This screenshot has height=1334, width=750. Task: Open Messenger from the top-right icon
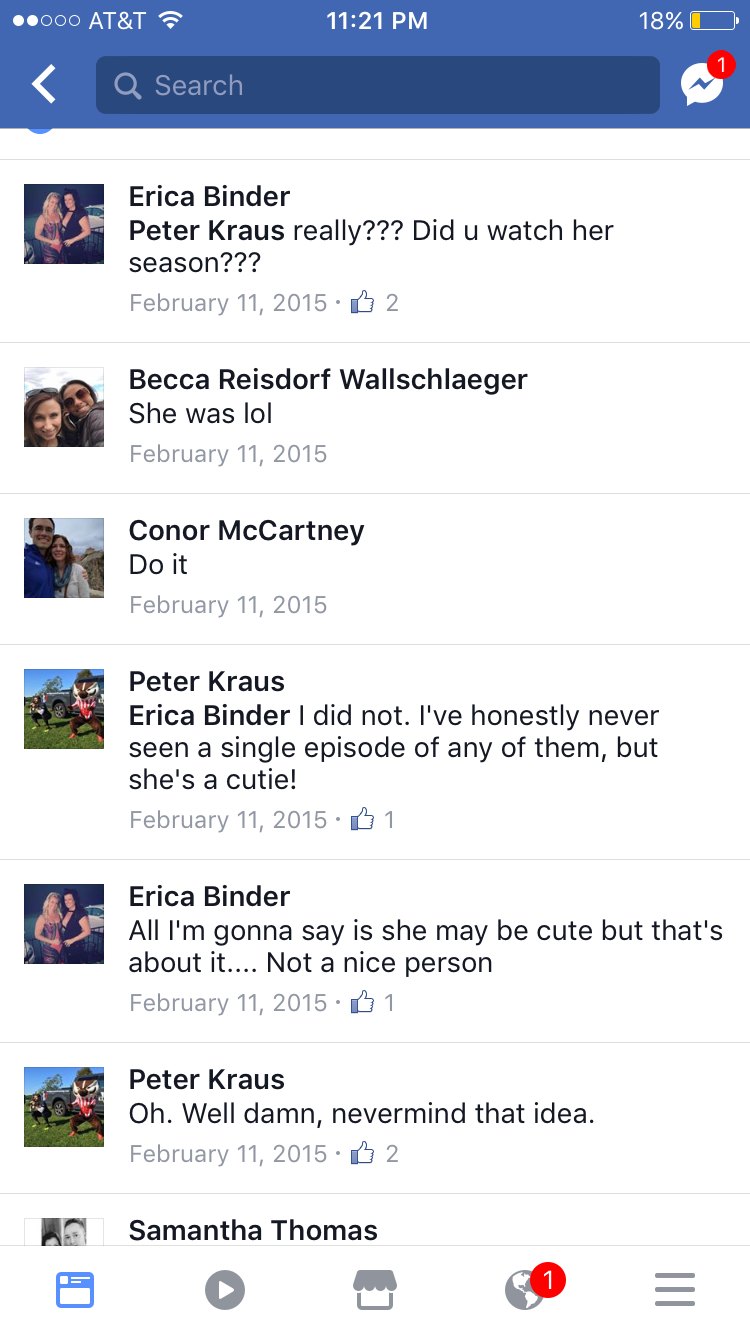(703, 84)
